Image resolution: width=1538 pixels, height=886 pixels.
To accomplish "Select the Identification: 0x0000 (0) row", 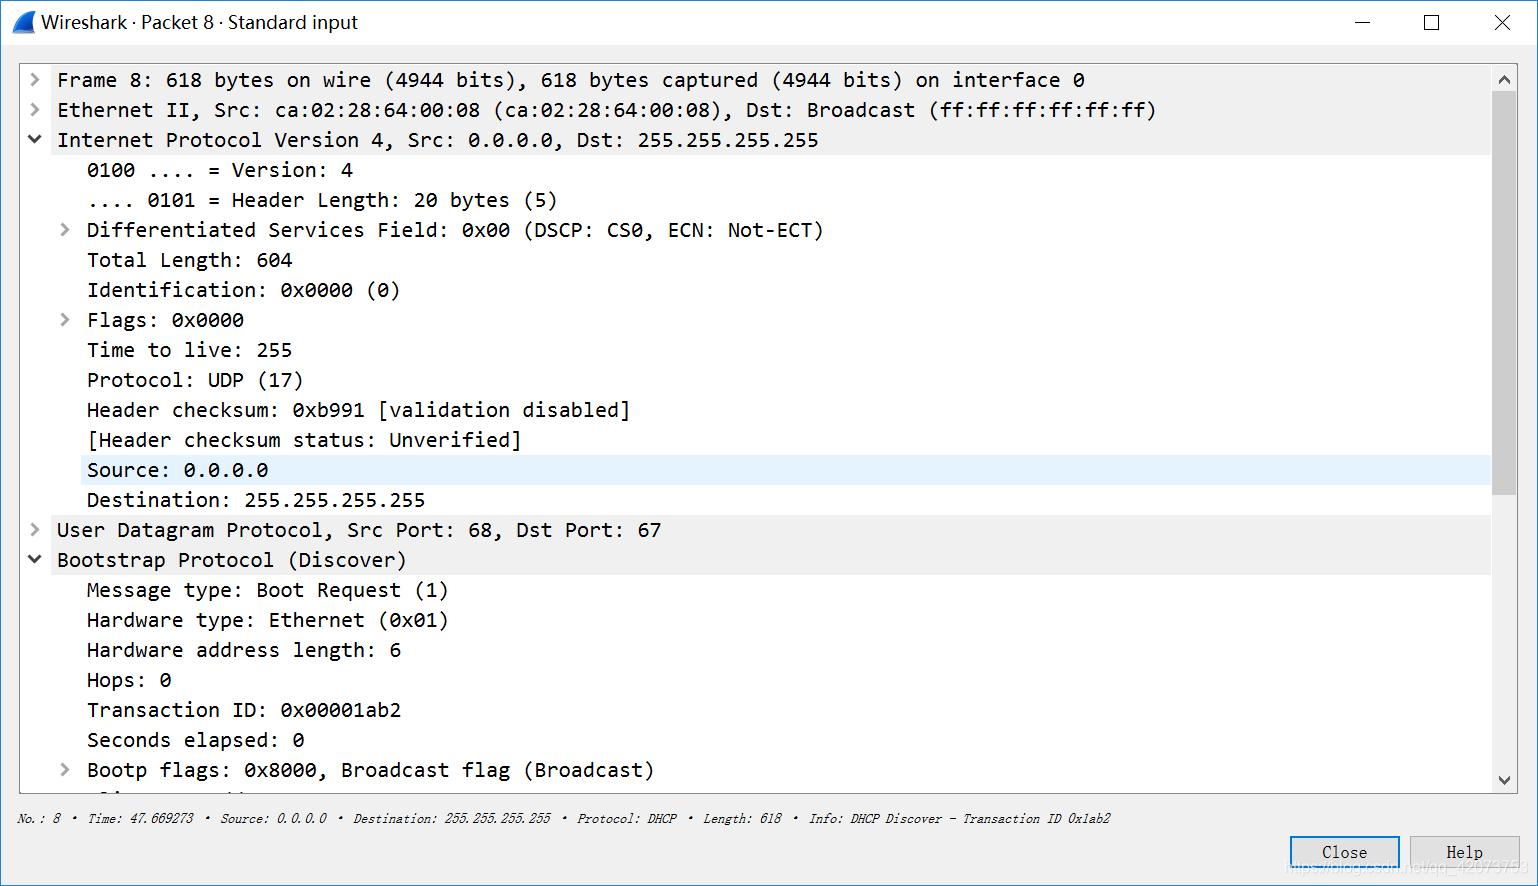I will pyautogui.click(x=785, y=290).
